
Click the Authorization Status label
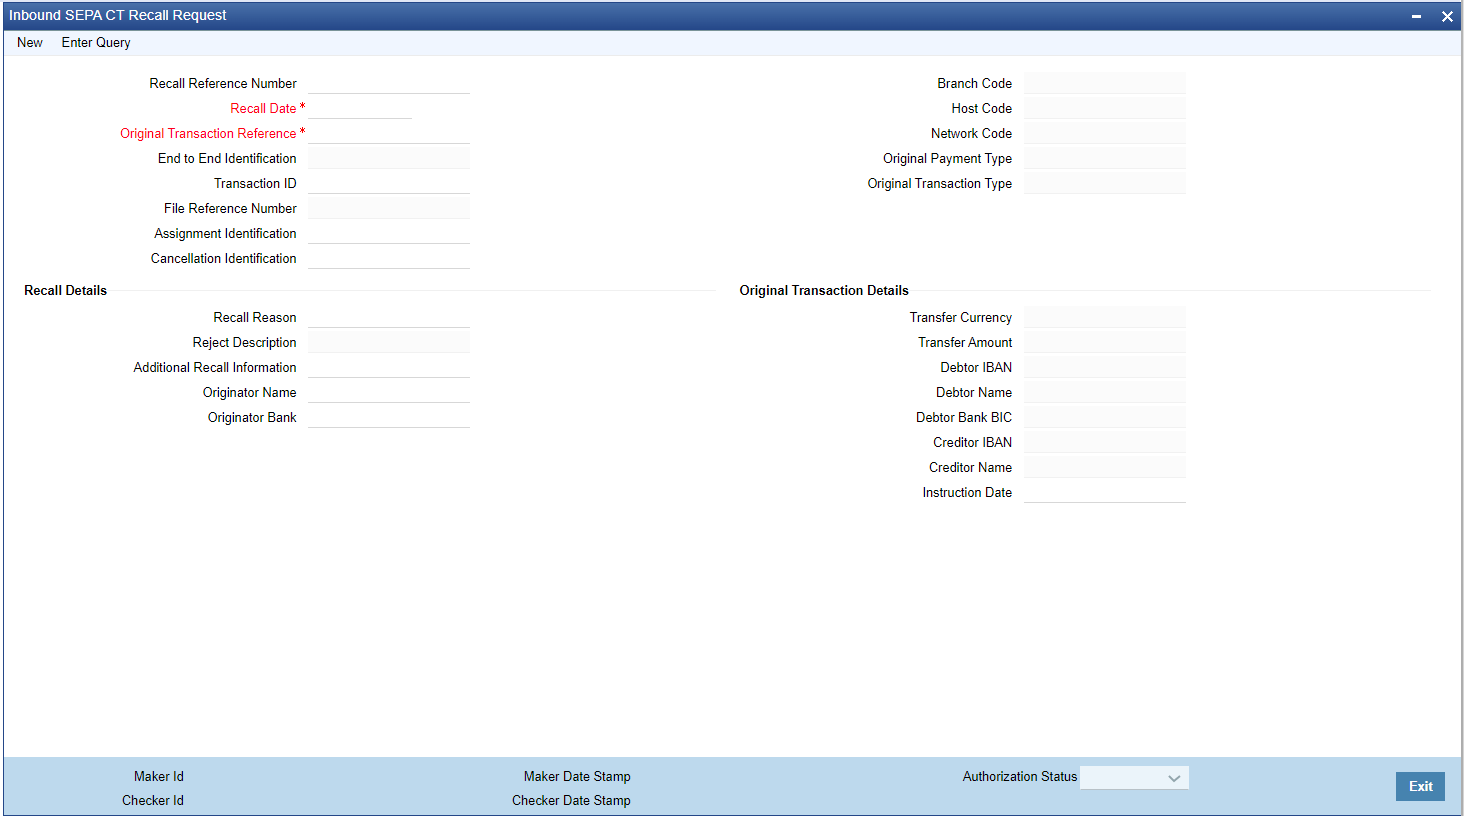coord(1020,776)
